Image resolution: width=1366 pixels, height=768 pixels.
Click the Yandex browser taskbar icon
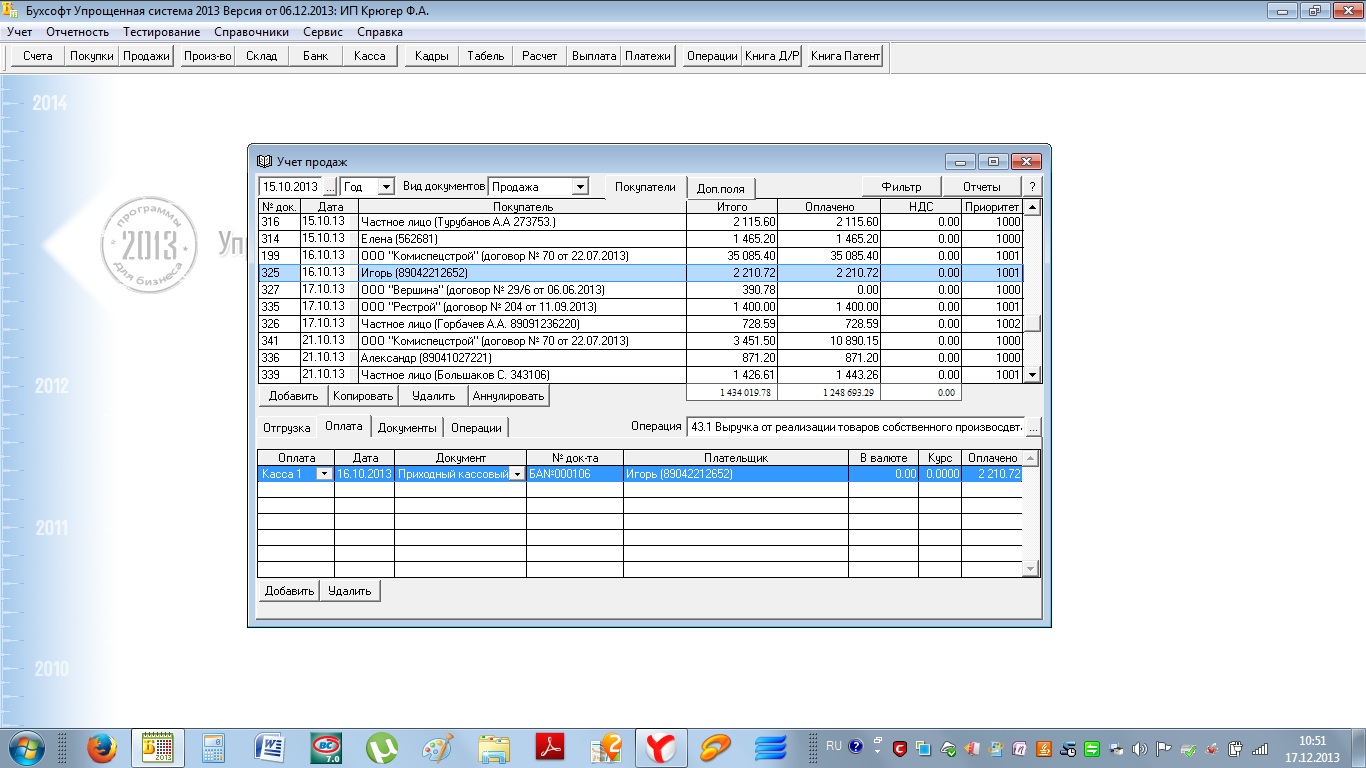659,747
